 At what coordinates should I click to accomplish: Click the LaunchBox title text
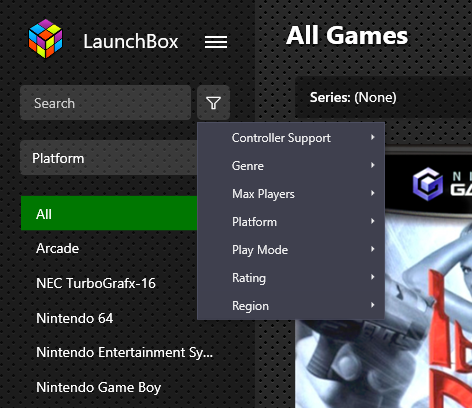(x=131, y=42)
